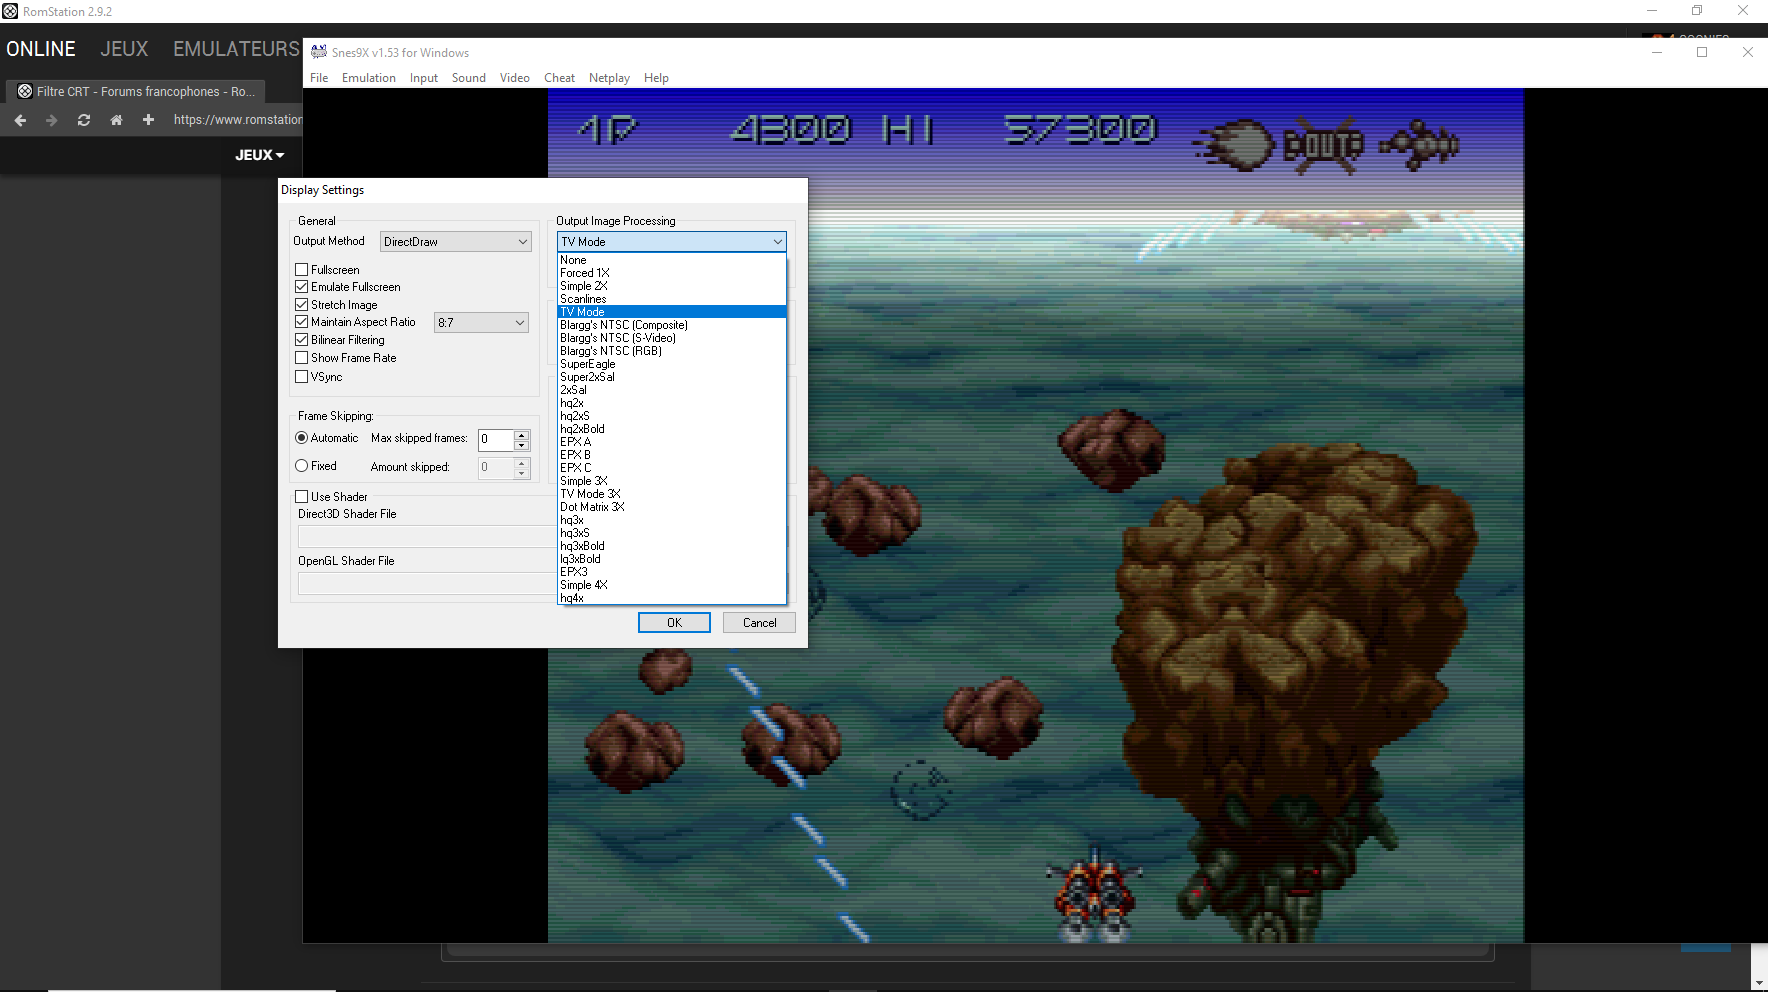1768x992 pixels.
Task: Open the Cheat menu
Action: point(559,78)
